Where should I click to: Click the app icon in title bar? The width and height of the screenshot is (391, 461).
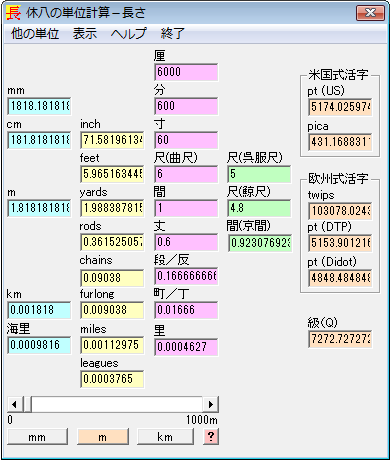(x=13, y=13)
